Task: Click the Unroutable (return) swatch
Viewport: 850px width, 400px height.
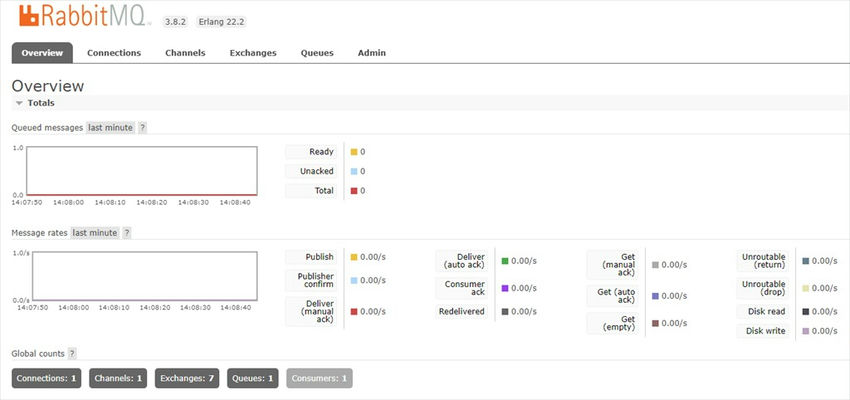Action: click(x=806, y=261)
